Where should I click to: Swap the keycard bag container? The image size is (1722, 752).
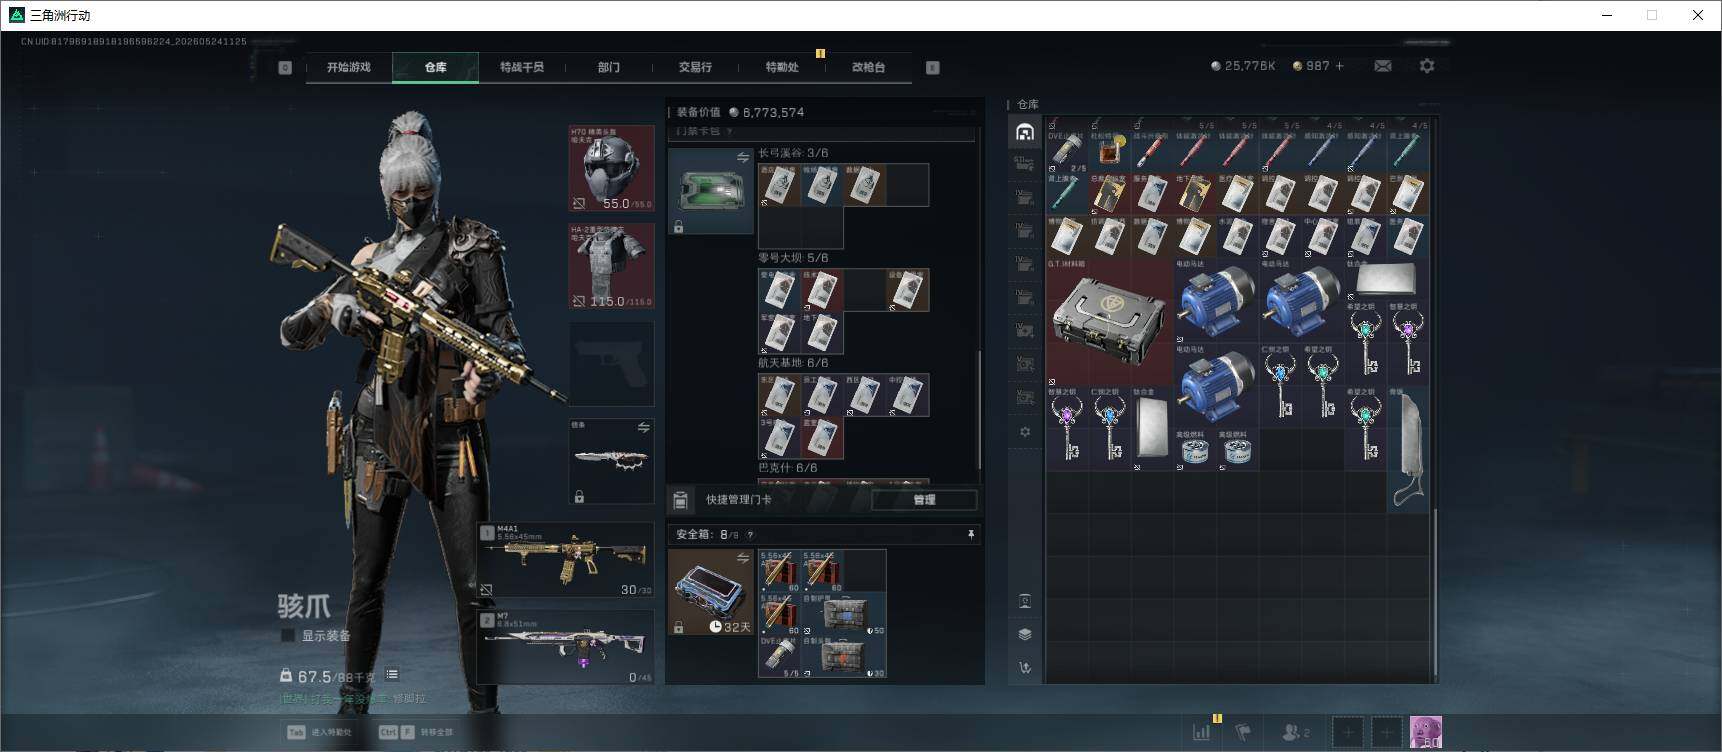(x=743, y=157)
